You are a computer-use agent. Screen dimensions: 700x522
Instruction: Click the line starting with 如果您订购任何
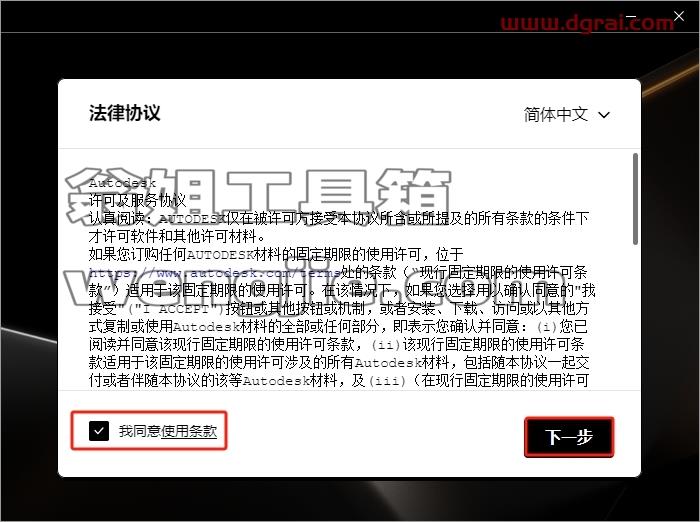(276, 255)
